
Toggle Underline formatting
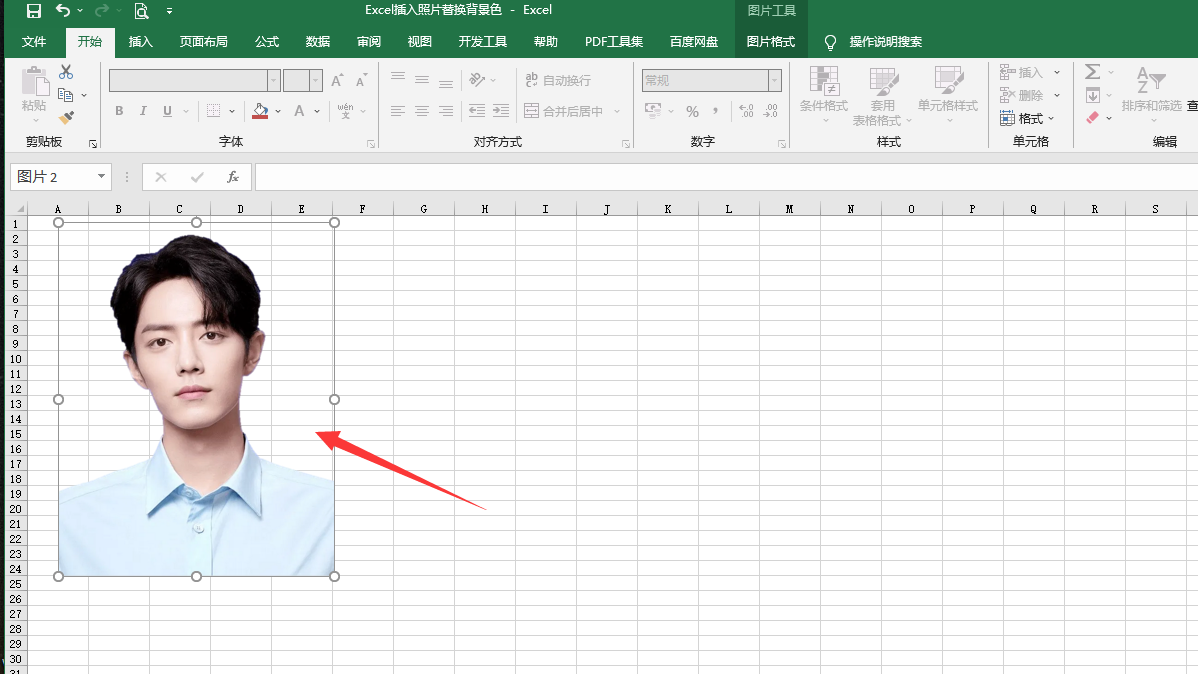pos(167,111)
